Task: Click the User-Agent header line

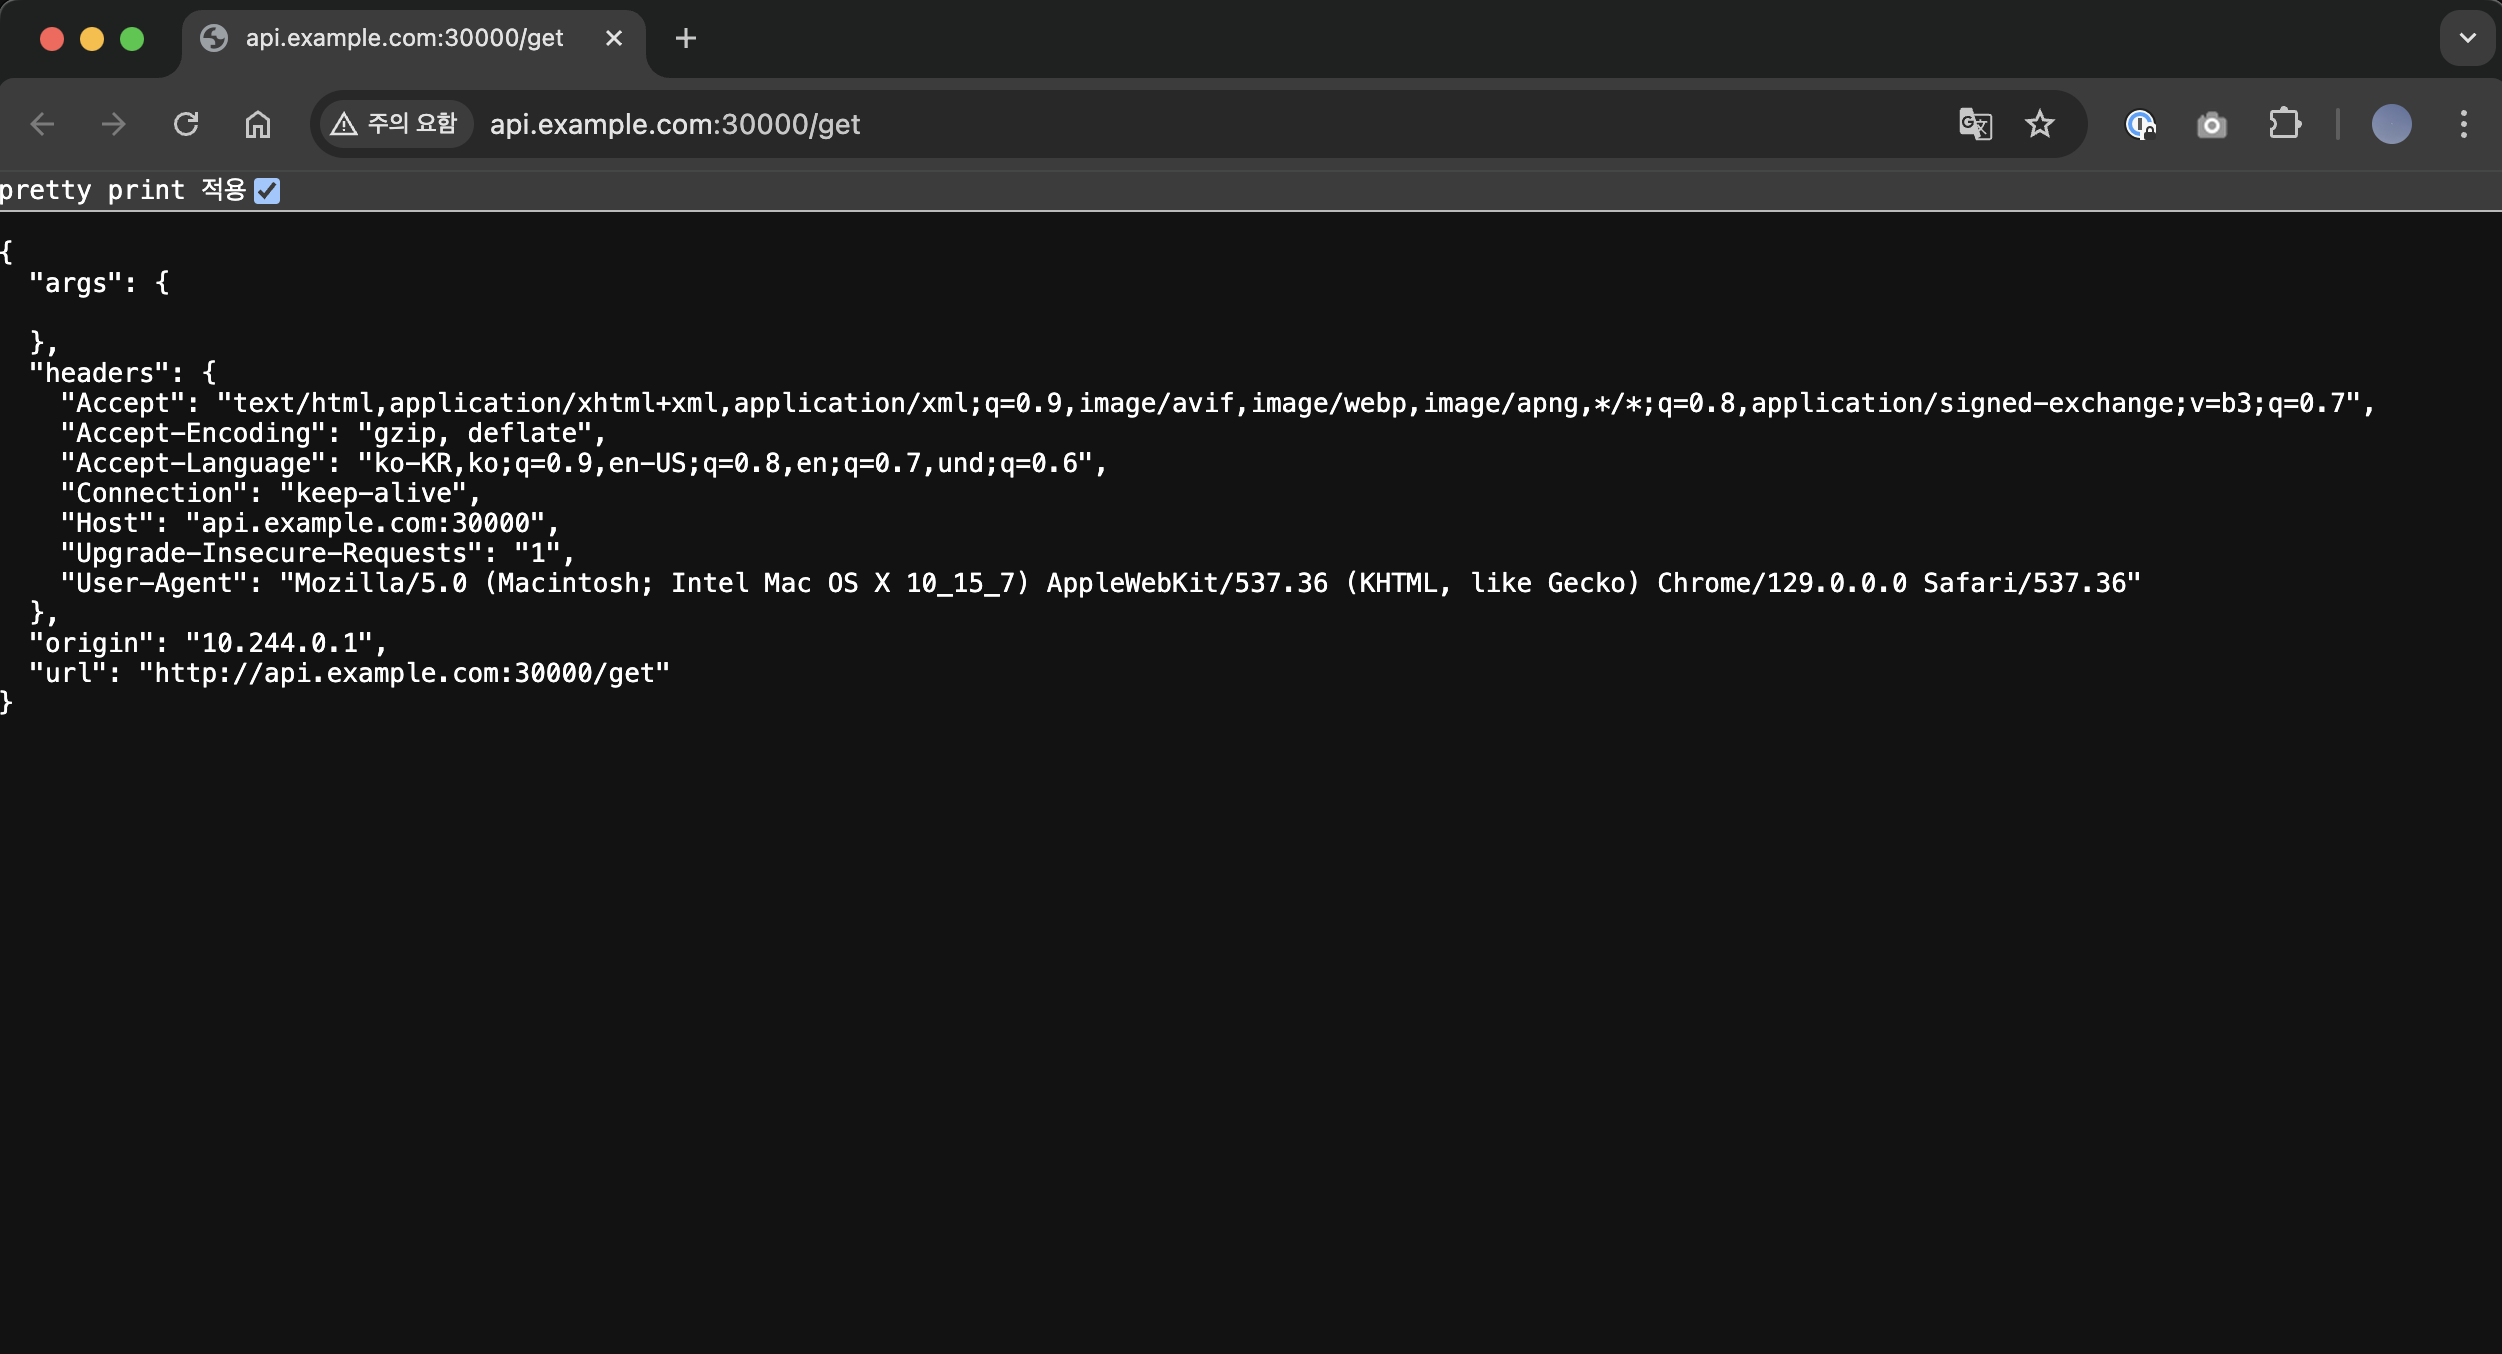Action: [x=1100, y=583]
